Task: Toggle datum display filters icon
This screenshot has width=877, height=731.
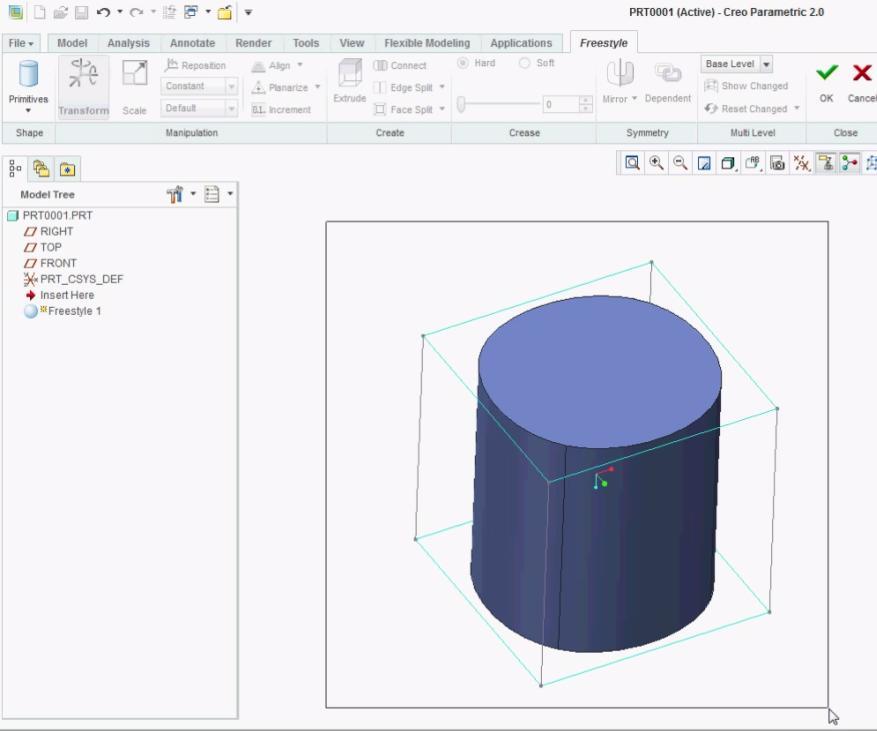Action: pos(801,163)
